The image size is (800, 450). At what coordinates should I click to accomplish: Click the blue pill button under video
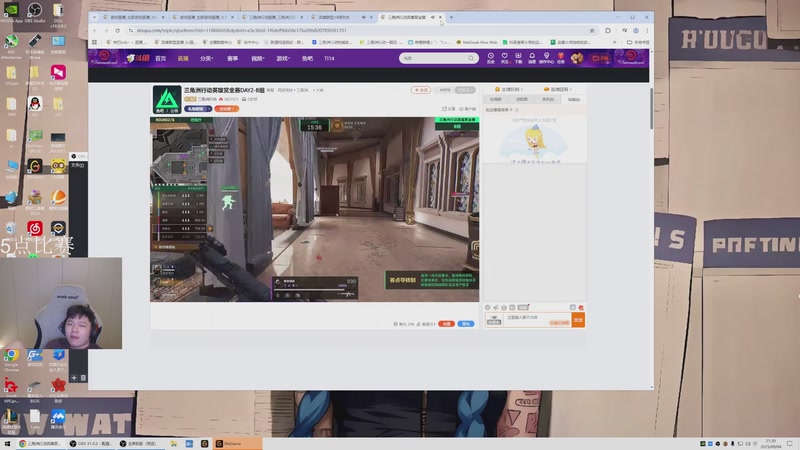[x=466, y=324]
